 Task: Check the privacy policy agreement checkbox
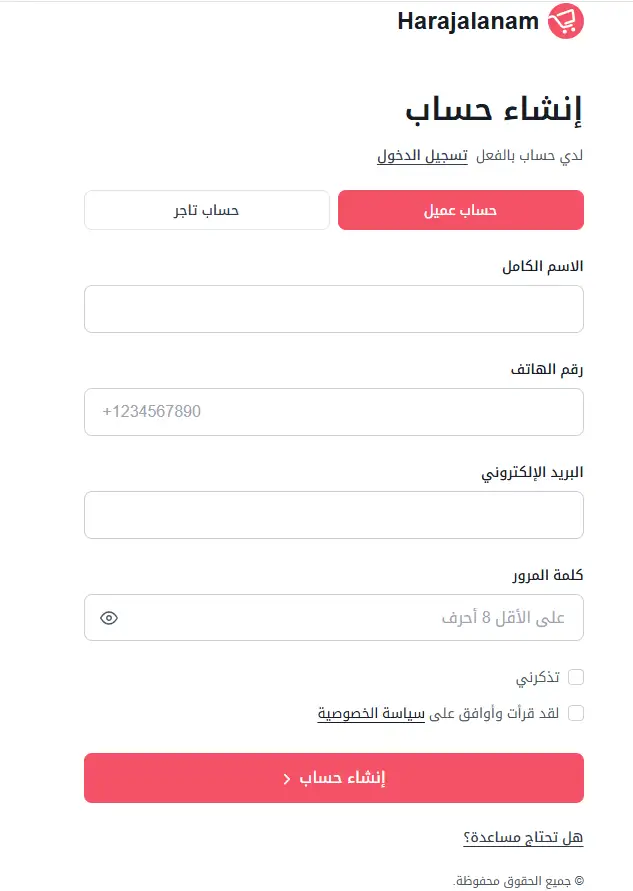[x=576, y=713]
